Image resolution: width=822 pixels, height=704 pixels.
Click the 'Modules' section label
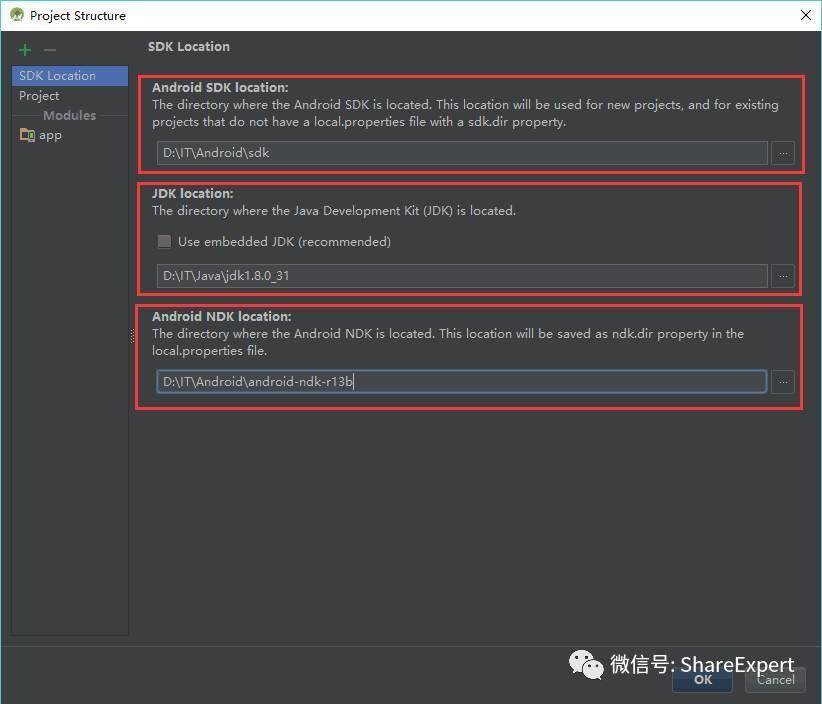[x=70, y=115]
